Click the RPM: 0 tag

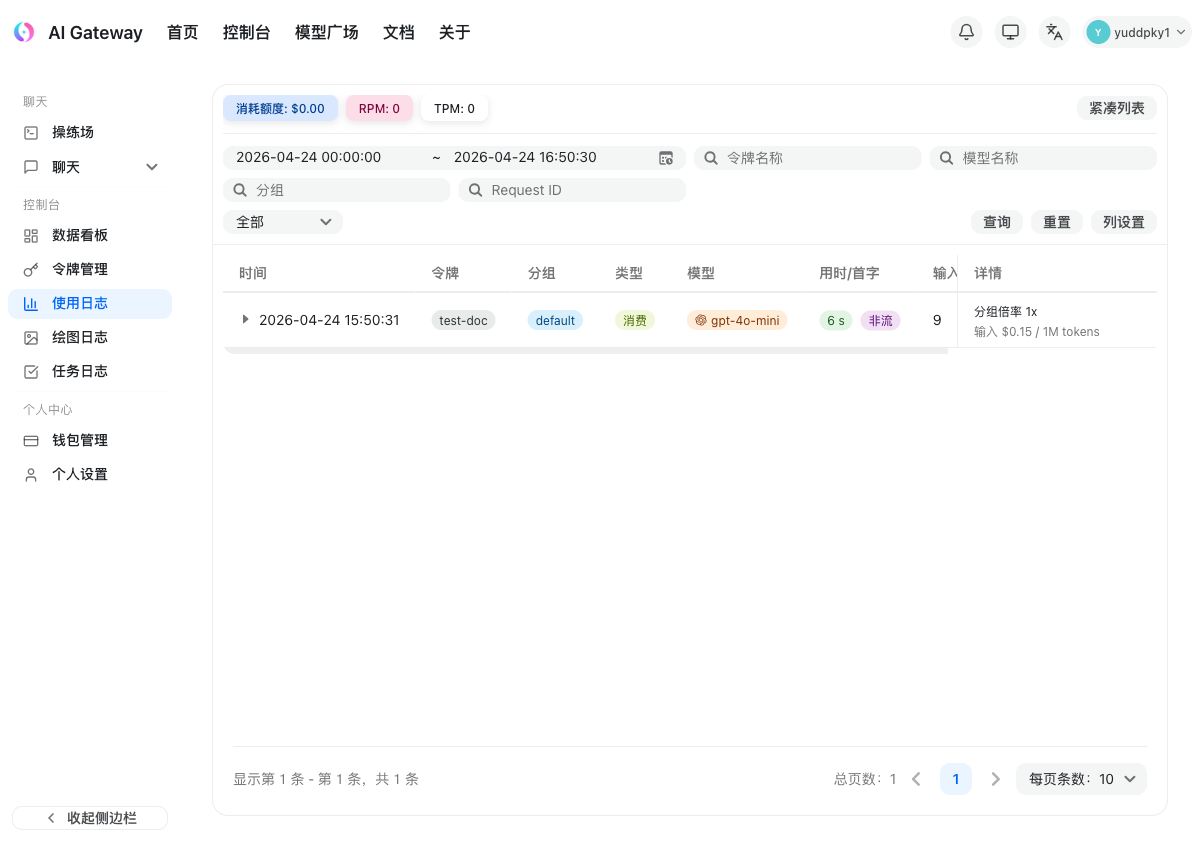pyautogui.click(x=379, y=108)
